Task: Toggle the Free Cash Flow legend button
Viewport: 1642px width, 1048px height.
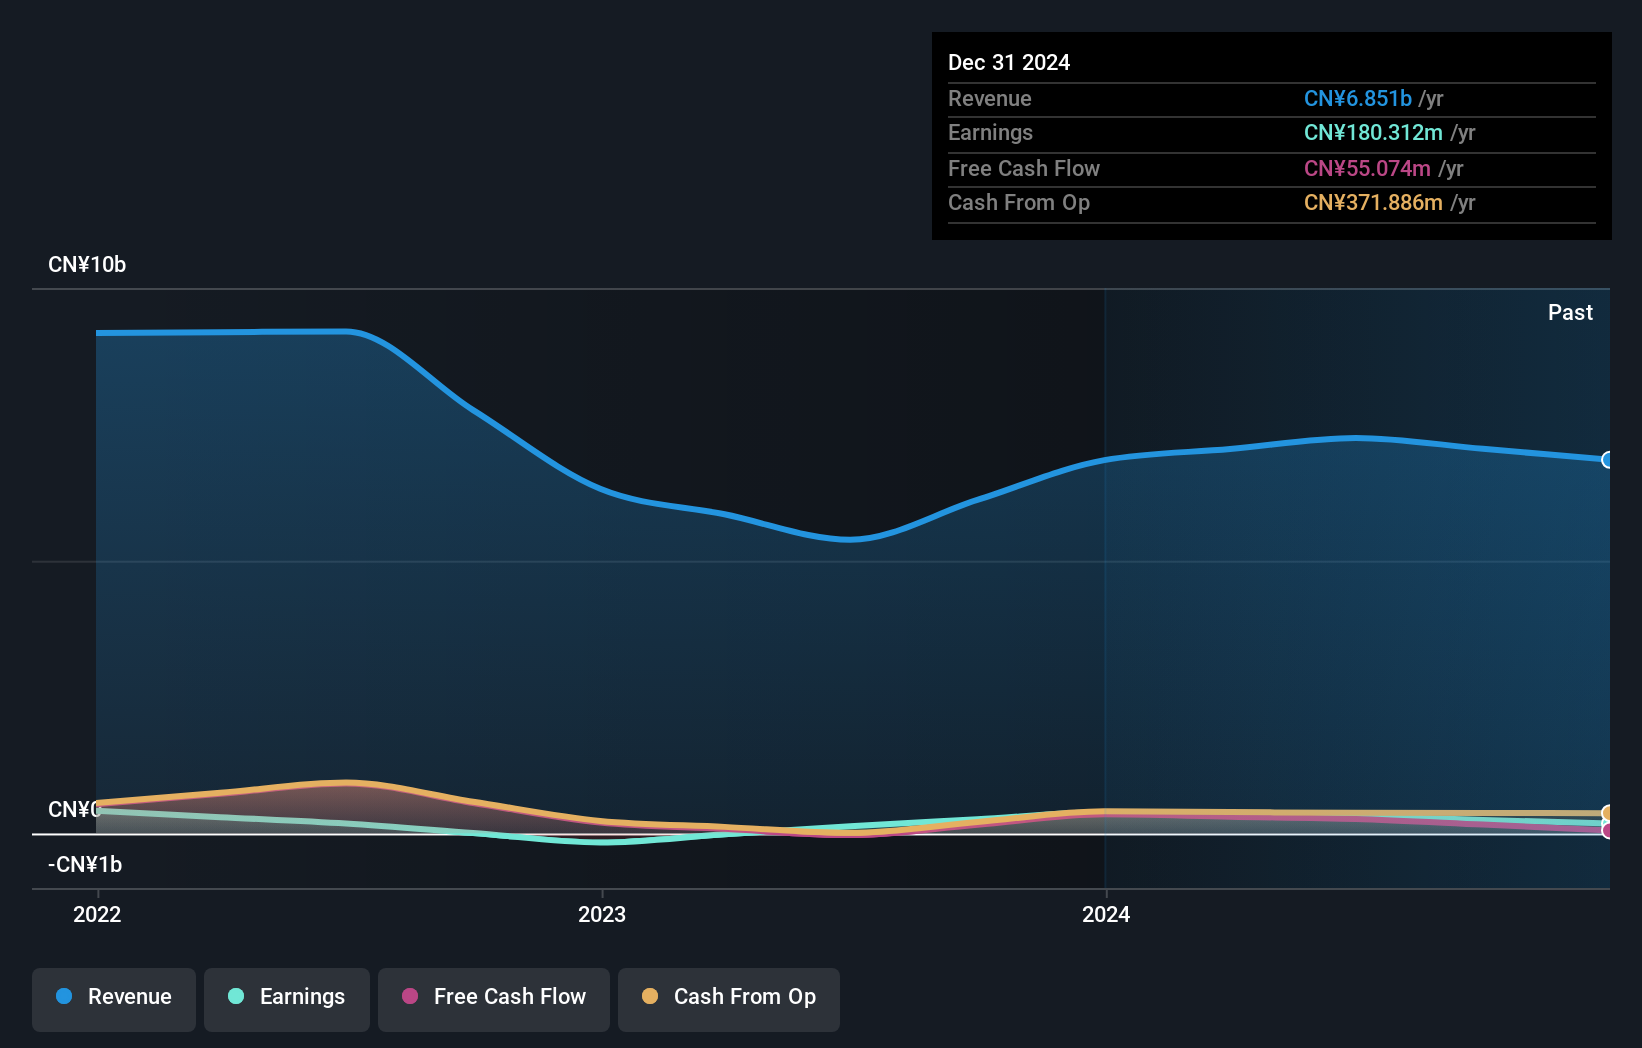Action: click(x=494, y=999)
